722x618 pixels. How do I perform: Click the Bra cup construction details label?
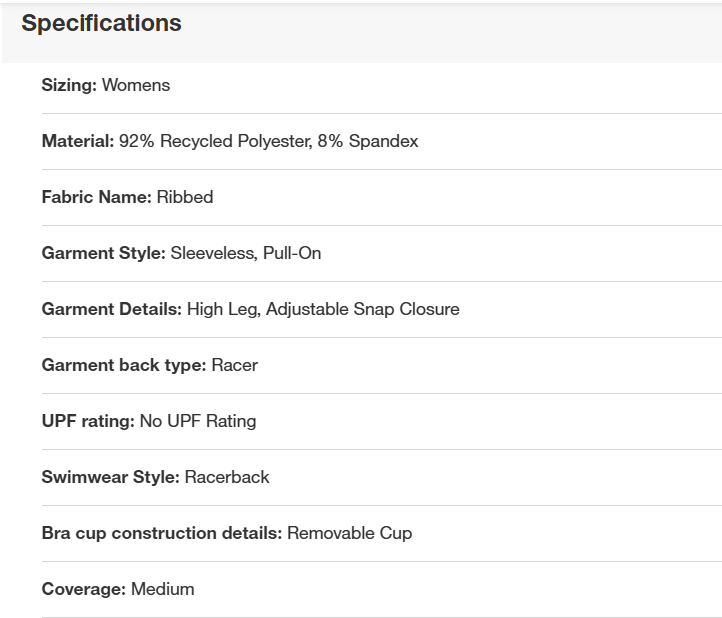point(162,533)
